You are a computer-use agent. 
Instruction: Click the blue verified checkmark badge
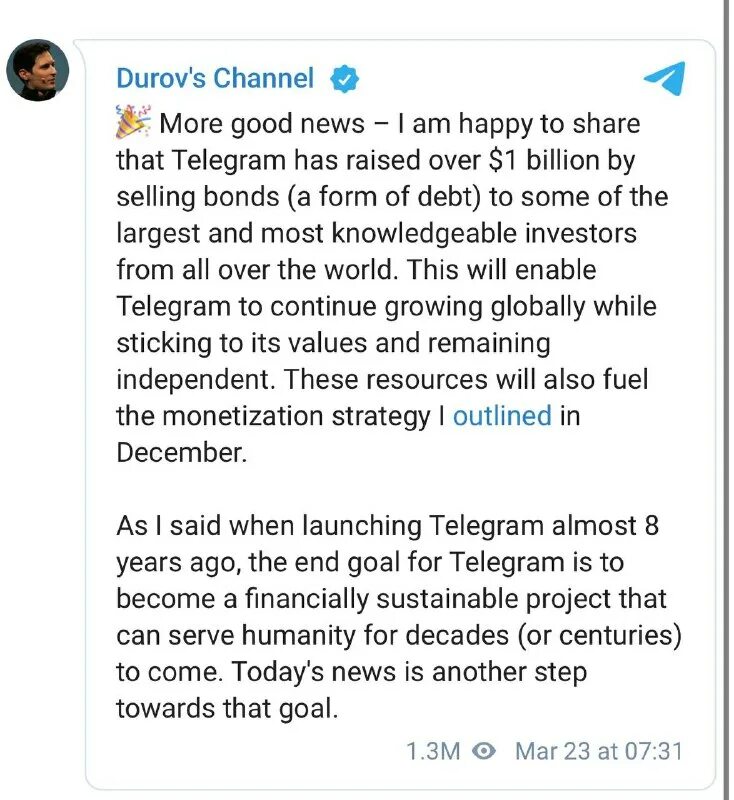344,79
